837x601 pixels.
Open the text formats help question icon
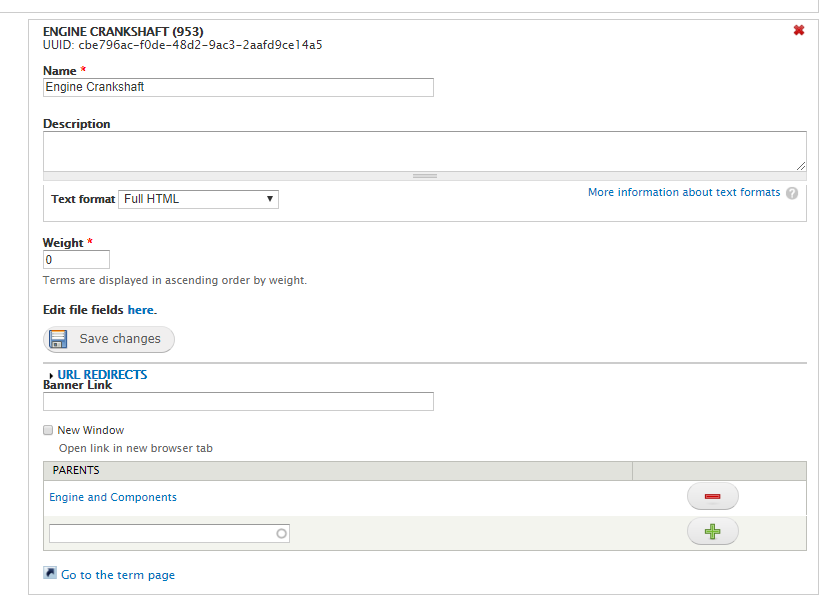[792, 193]
